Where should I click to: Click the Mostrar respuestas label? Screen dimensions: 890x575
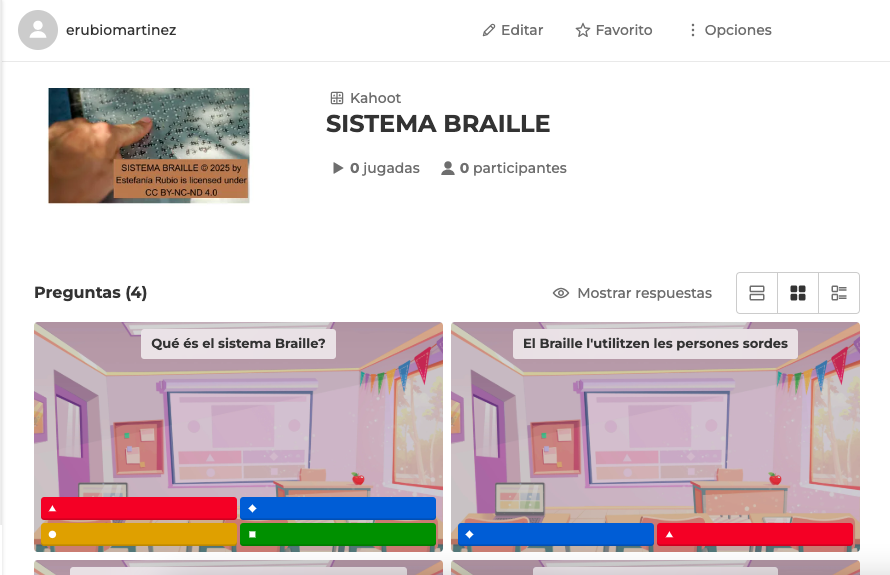[644, 293]
